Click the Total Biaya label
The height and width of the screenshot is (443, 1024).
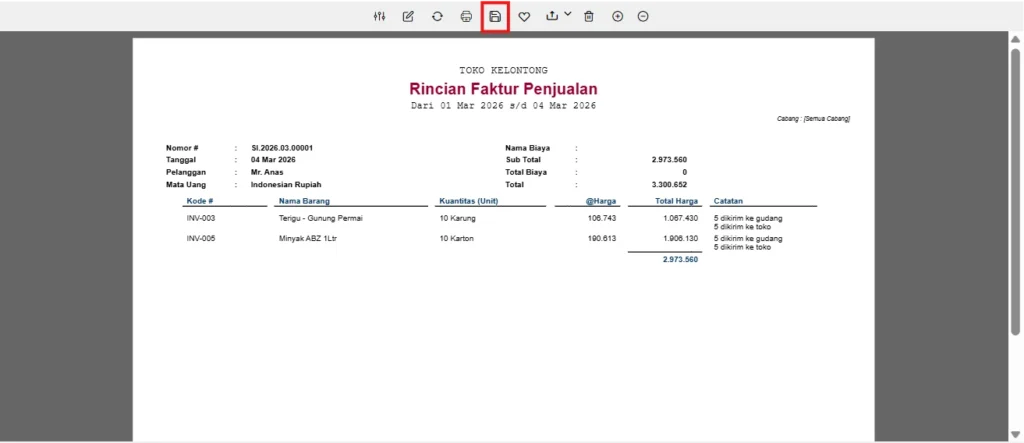[526, 172]
